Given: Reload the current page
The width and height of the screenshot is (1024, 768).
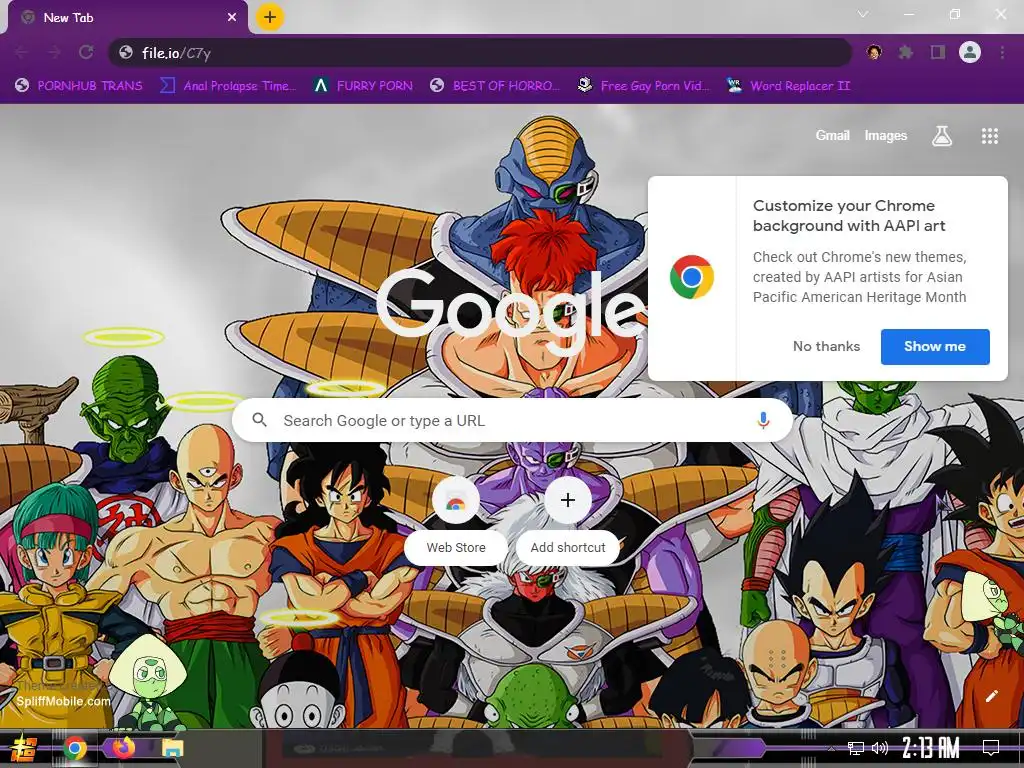Looking at the screenshot, I should (x=86, y=52).
